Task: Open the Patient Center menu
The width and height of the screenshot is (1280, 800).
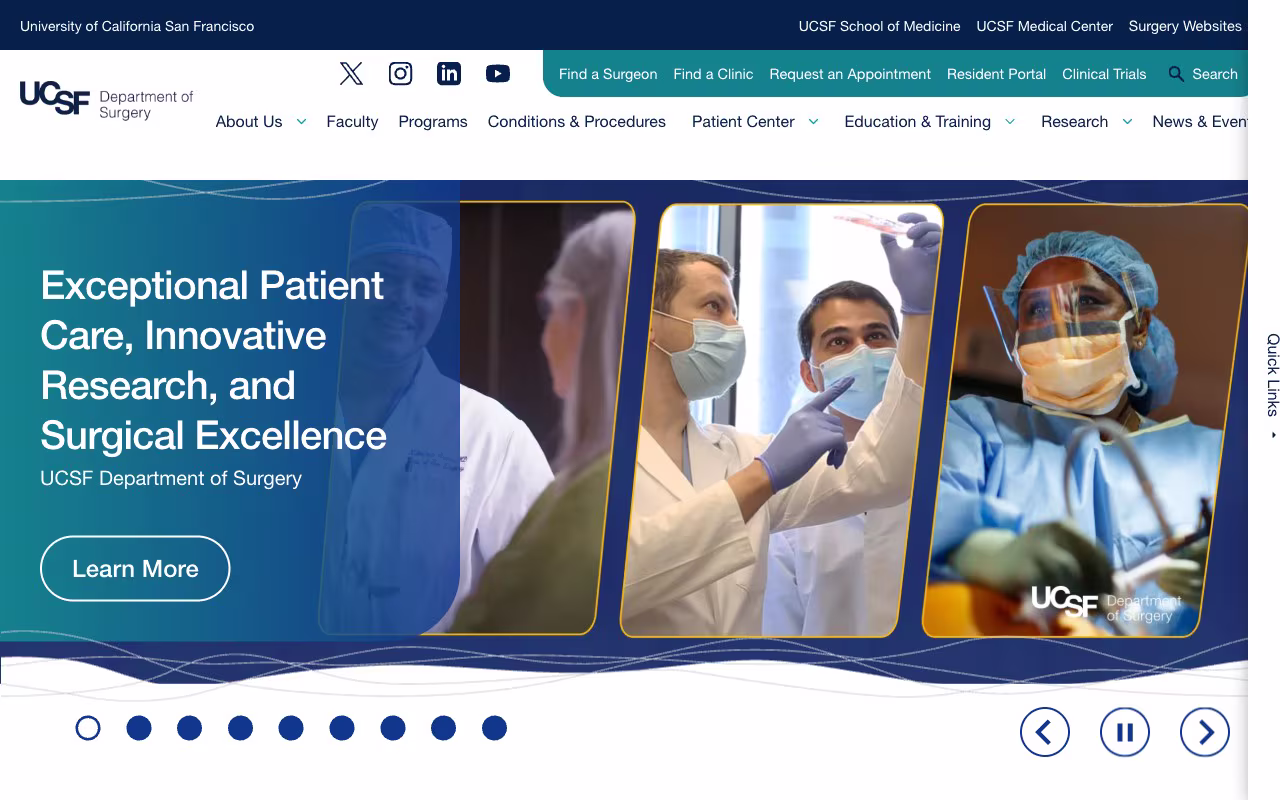Action: tap(743, 122)
